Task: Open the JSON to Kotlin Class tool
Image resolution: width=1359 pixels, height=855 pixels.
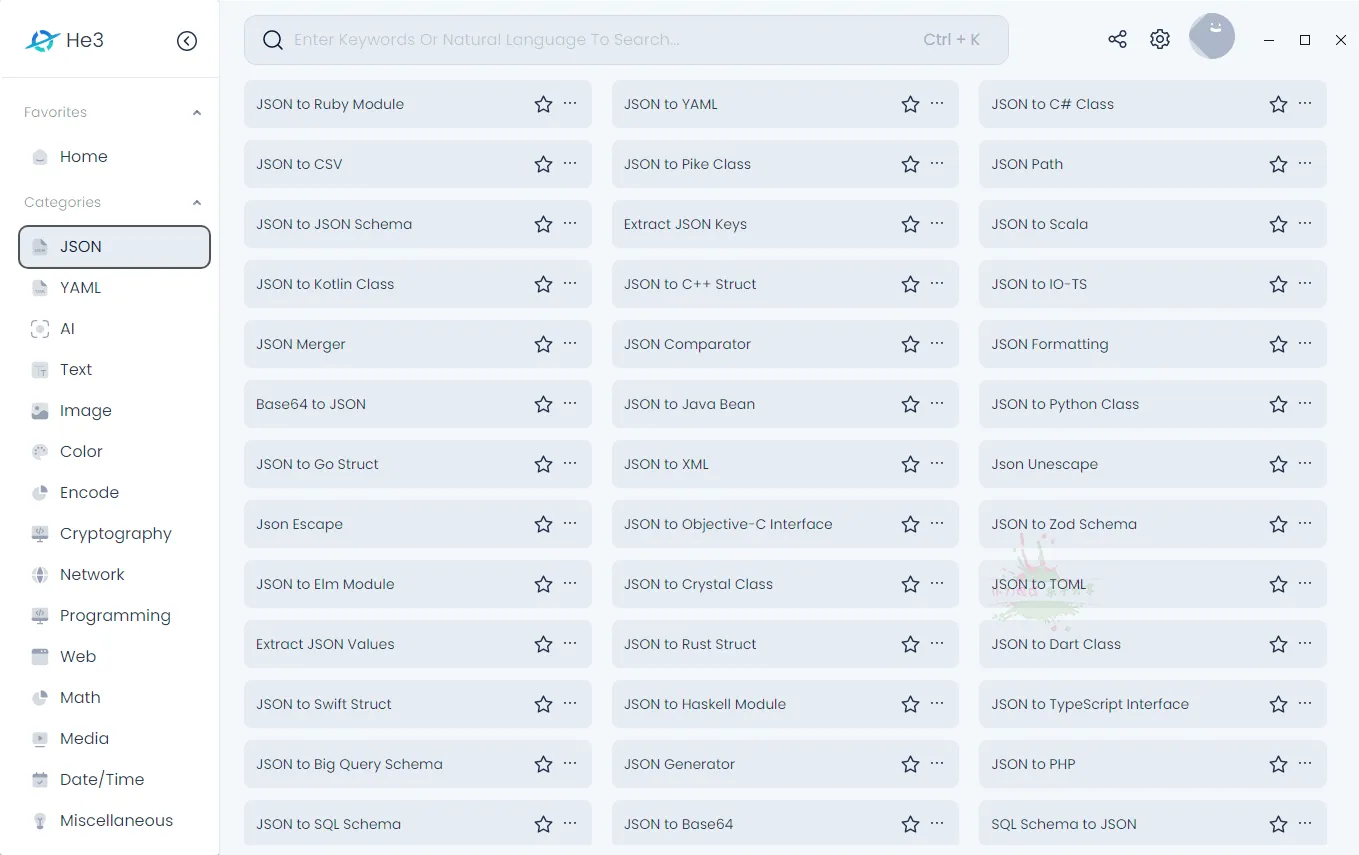Action: 418,284
